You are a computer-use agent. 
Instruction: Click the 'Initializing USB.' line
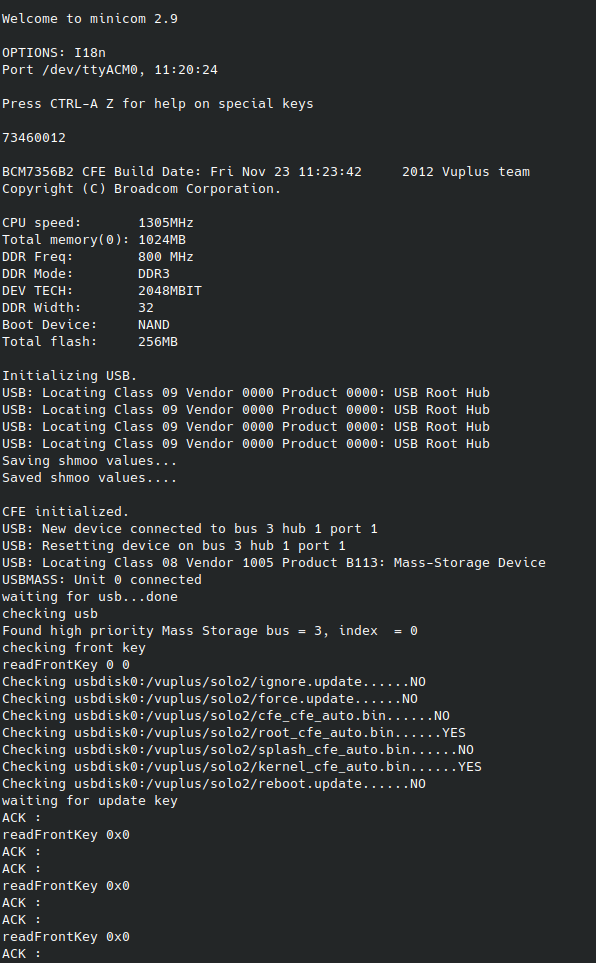click(x=69, y=376)
